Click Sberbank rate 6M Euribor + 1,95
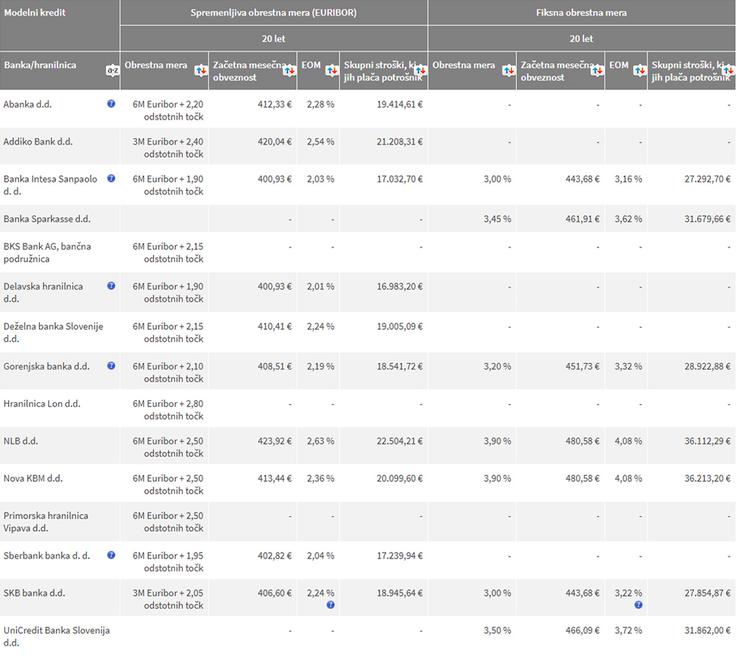Image resolution: width=736 pixels, height=656 pixels. point(168,562)
